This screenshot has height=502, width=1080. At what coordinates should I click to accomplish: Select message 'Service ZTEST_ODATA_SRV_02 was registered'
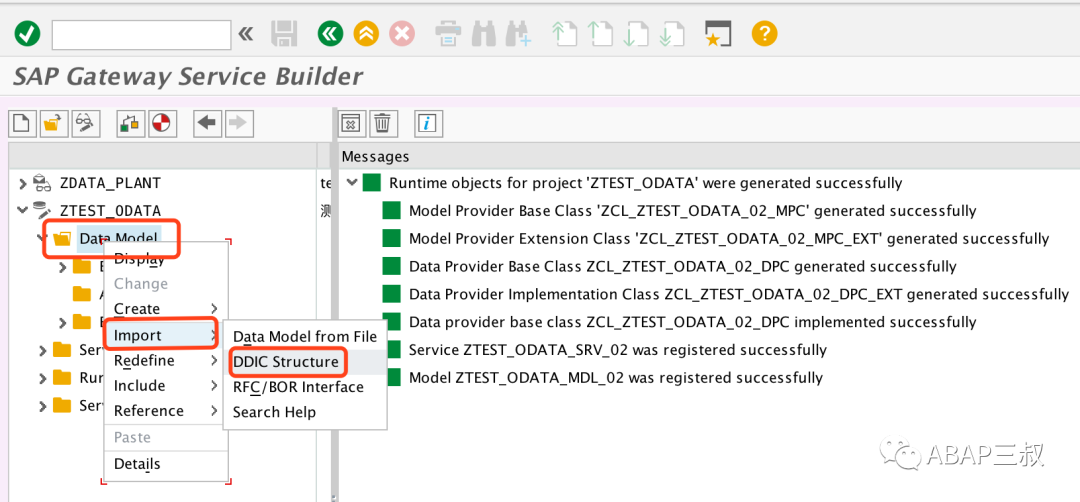click(x=618, y=350)
